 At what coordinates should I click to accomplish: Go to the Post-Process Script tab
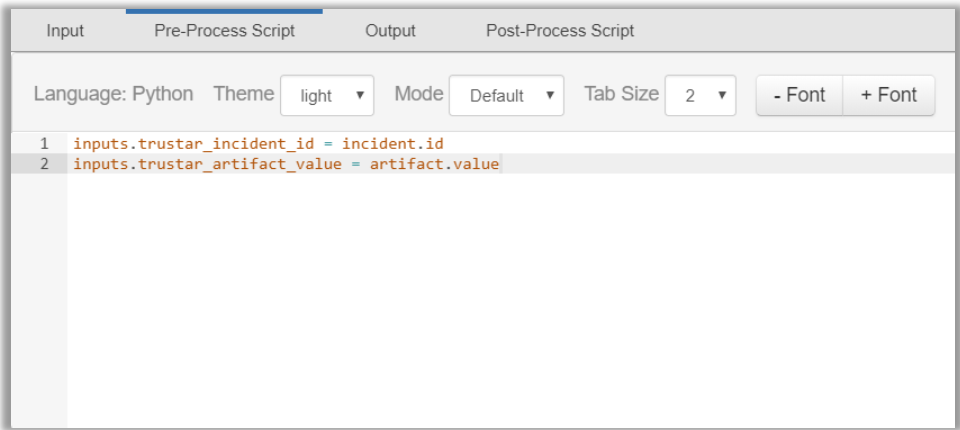click(x=560, y=31)
